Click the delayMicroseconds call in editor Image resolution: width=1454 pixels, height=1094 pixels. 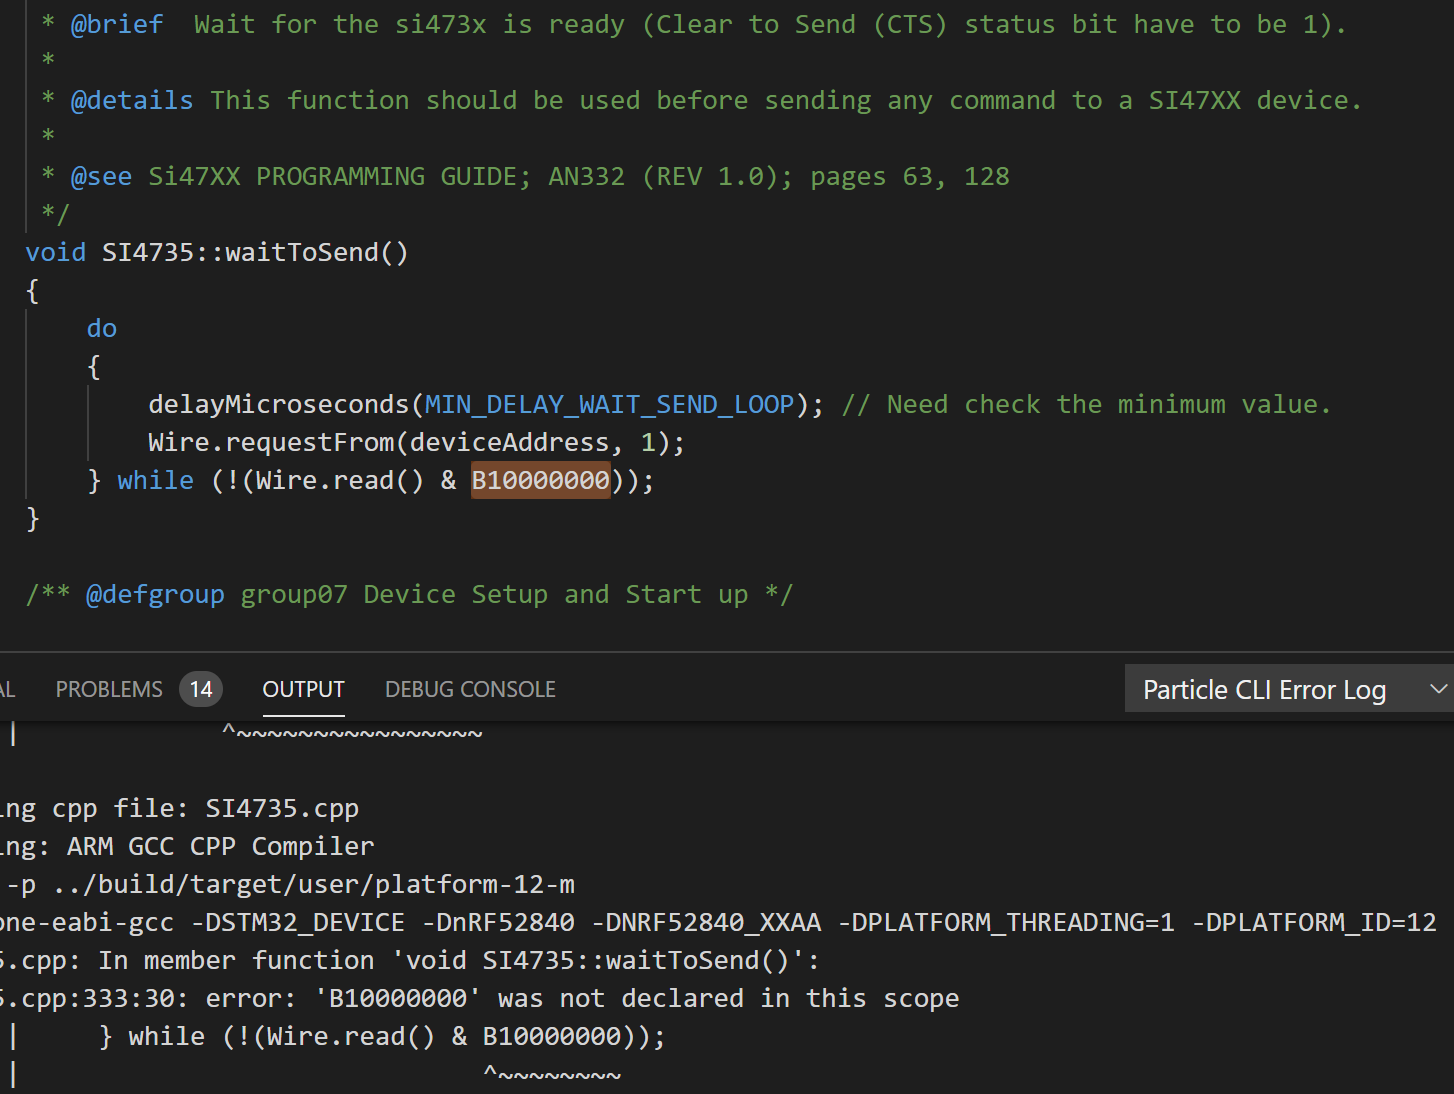click(279, 404)
